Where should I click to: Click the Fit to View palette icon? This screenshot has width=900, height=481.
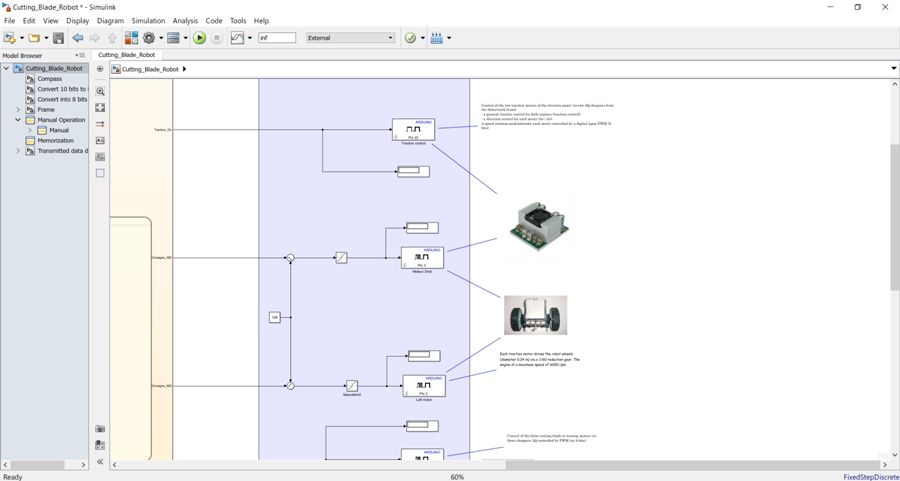(x=100, y=107)
